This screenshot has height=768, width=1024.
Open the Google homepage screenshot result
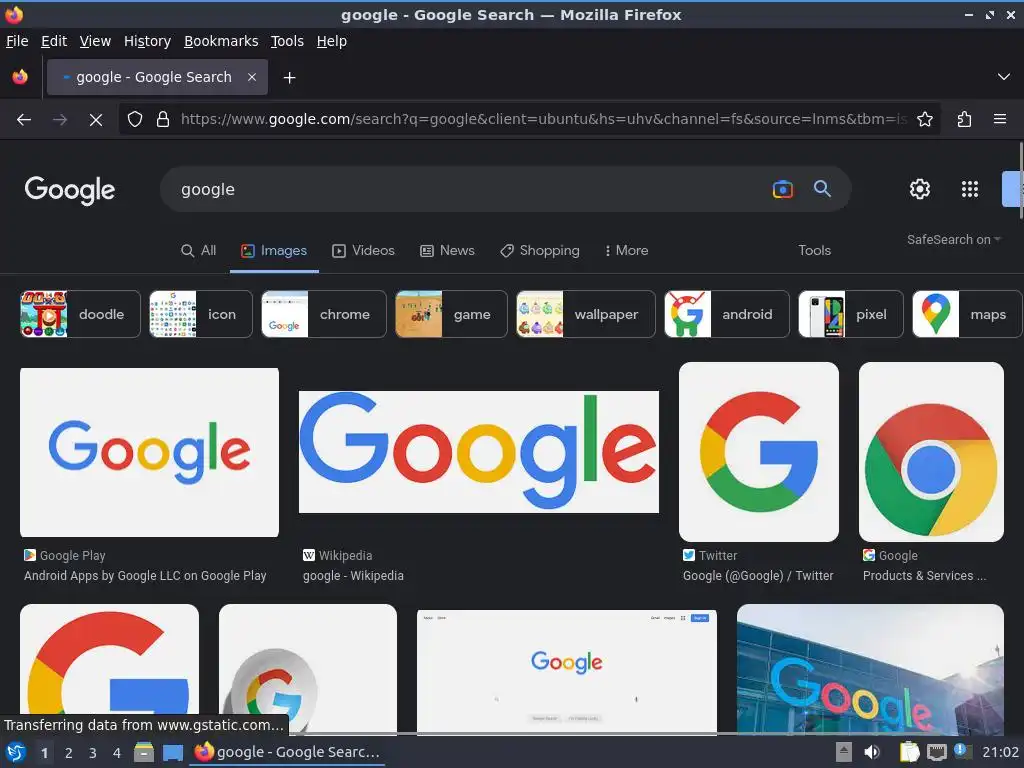click(x=567, y=671)
